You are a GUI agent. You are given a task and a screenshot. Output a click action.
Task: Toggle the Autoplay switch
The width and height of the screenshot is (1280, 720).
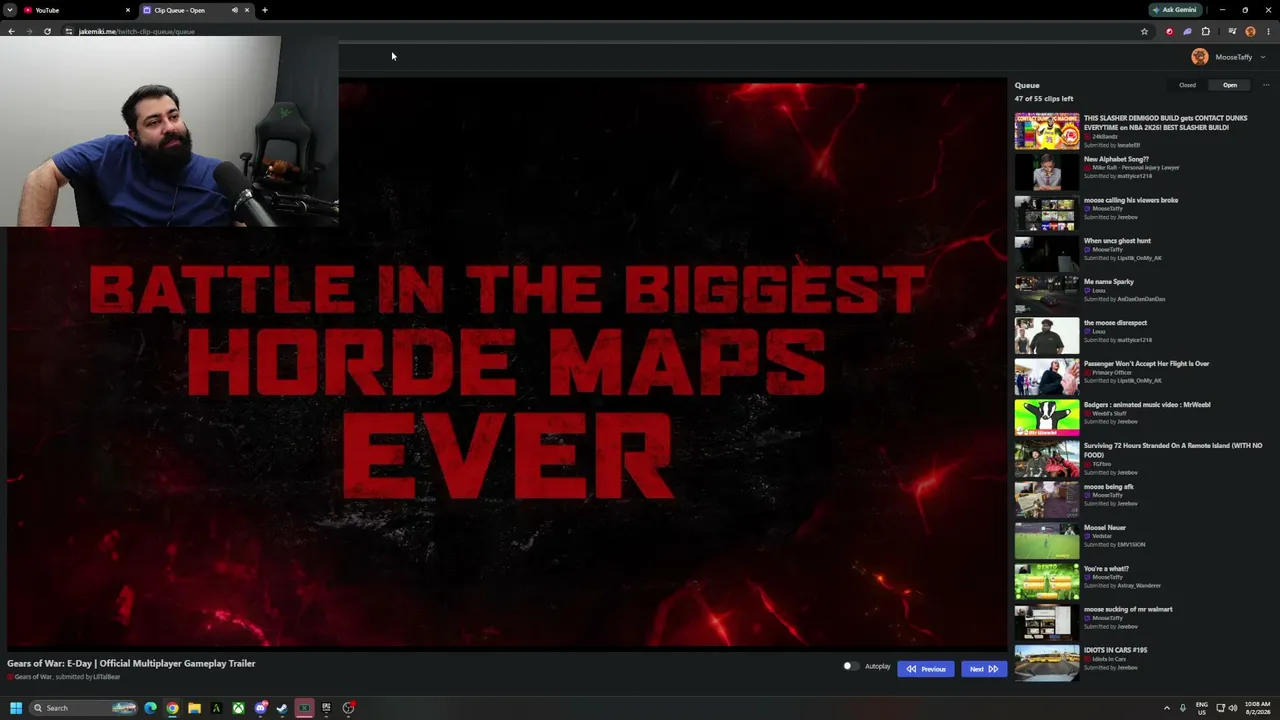pos(850,666)
